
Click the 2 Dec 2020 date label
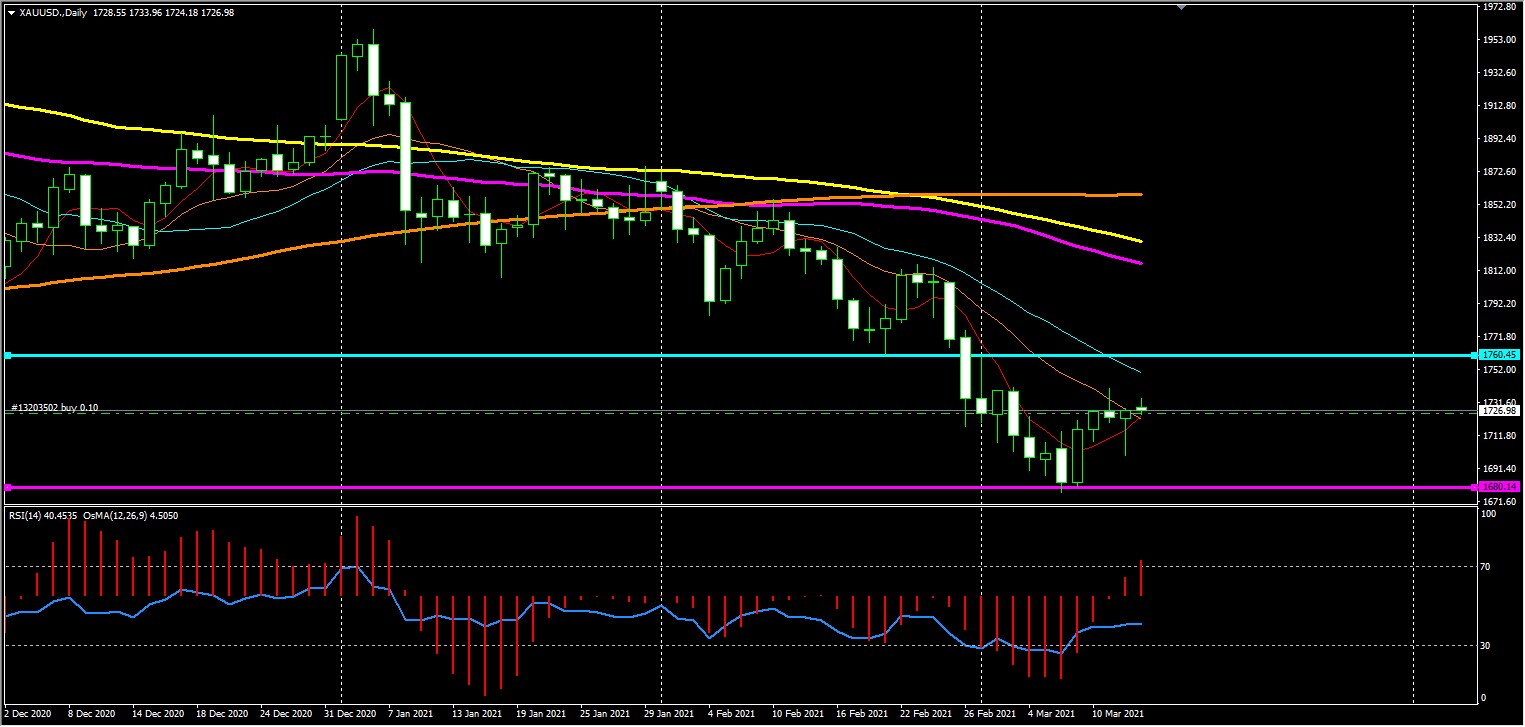(27, 715)
